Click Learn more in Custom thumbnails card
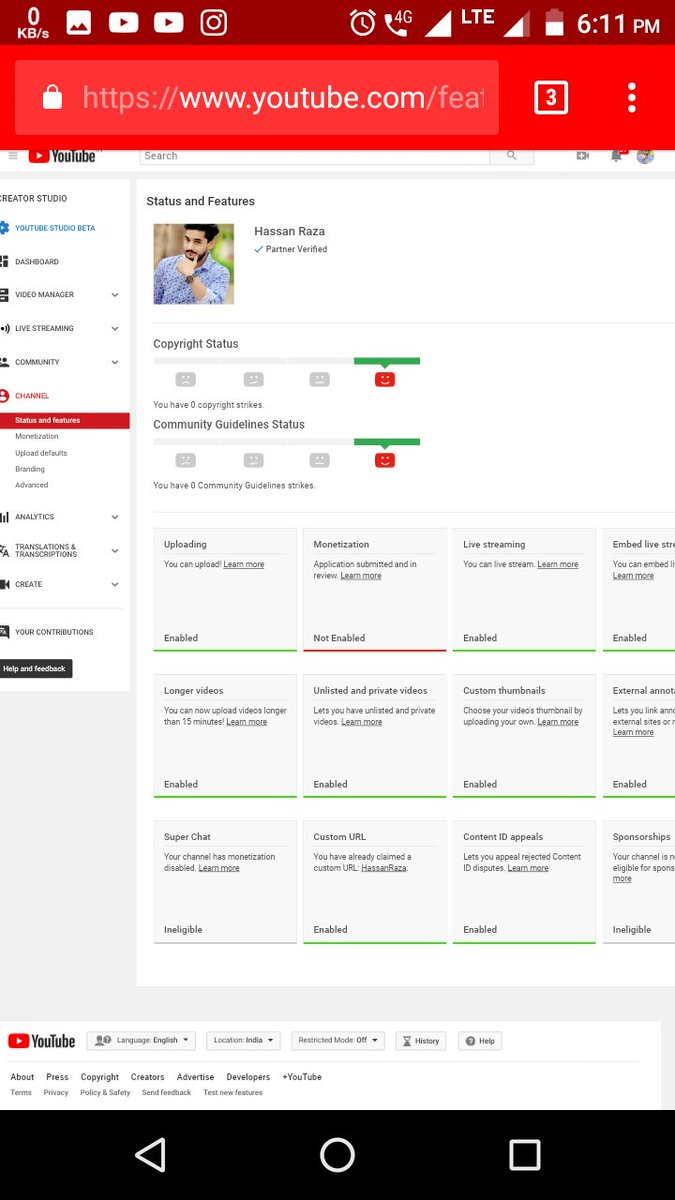This screenshot has width=675, height=1200. [558, 722]
